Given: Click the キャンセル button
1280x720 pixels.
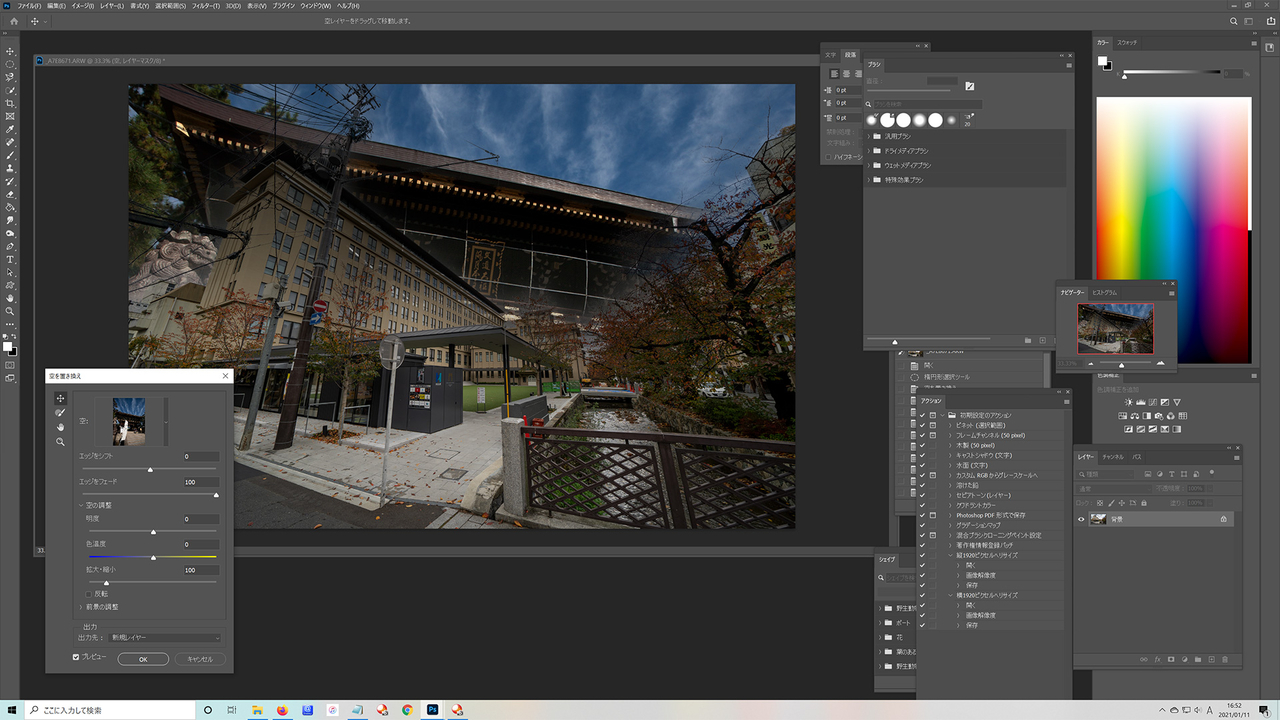Looking at the screenshot, I should [201, 659].
